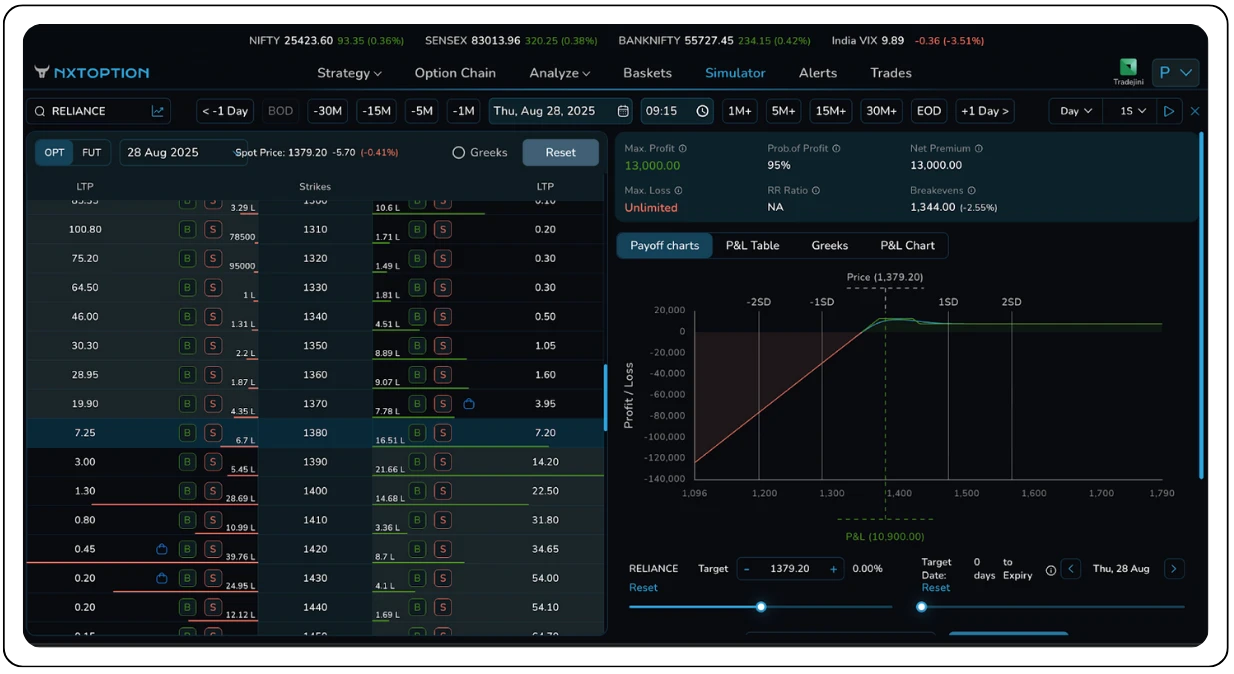Click the basket icon in 1370 strike row
Image resolution: width=1234 pixels, height=674 pixels.
pyautogui.click(x=469, y=404)
